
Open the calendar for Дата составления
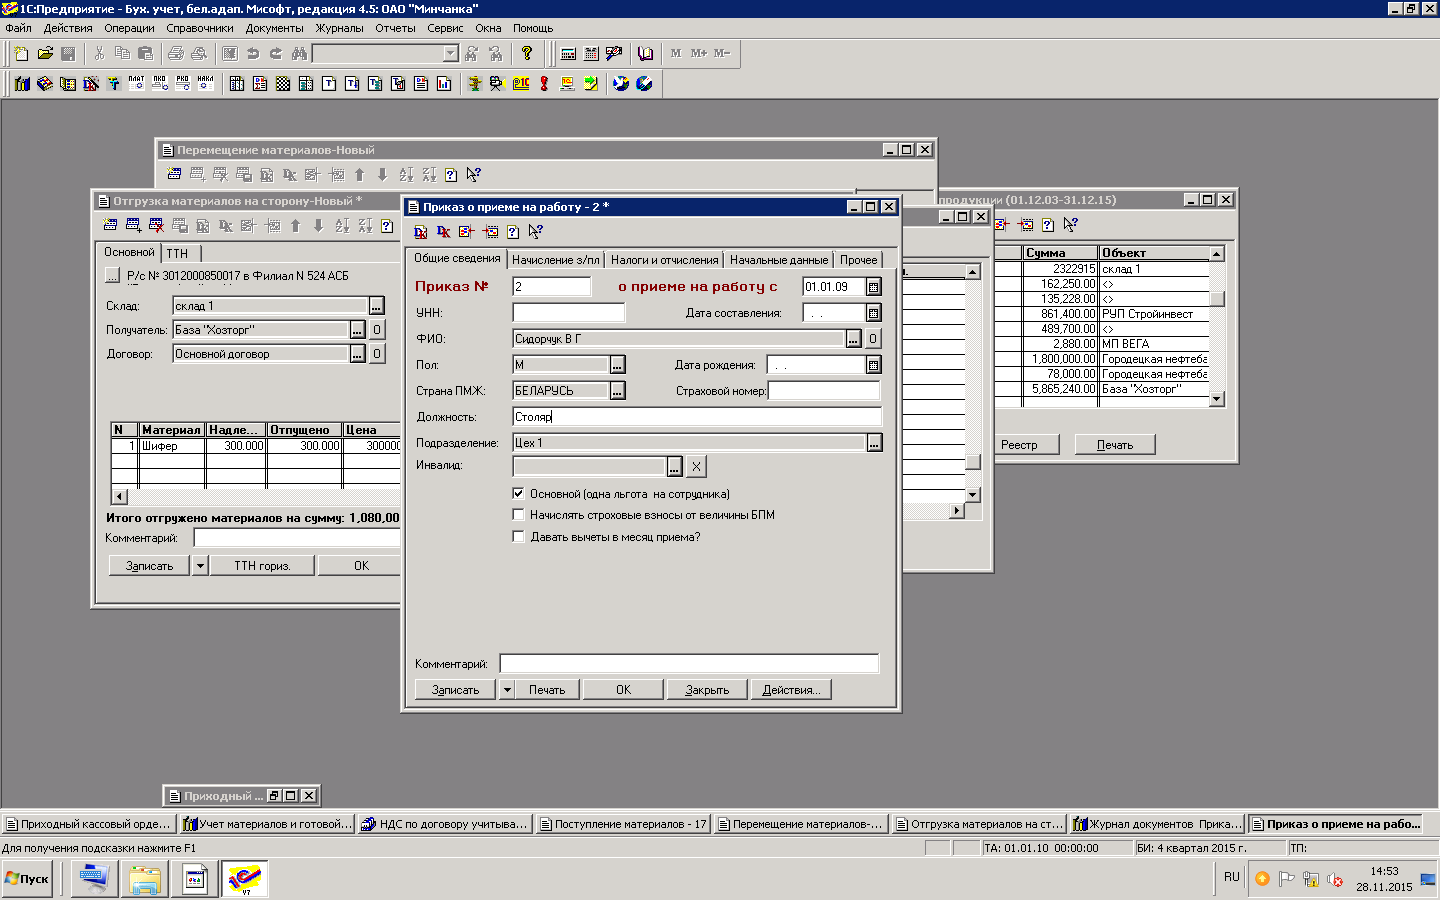[x=873, y=313]
